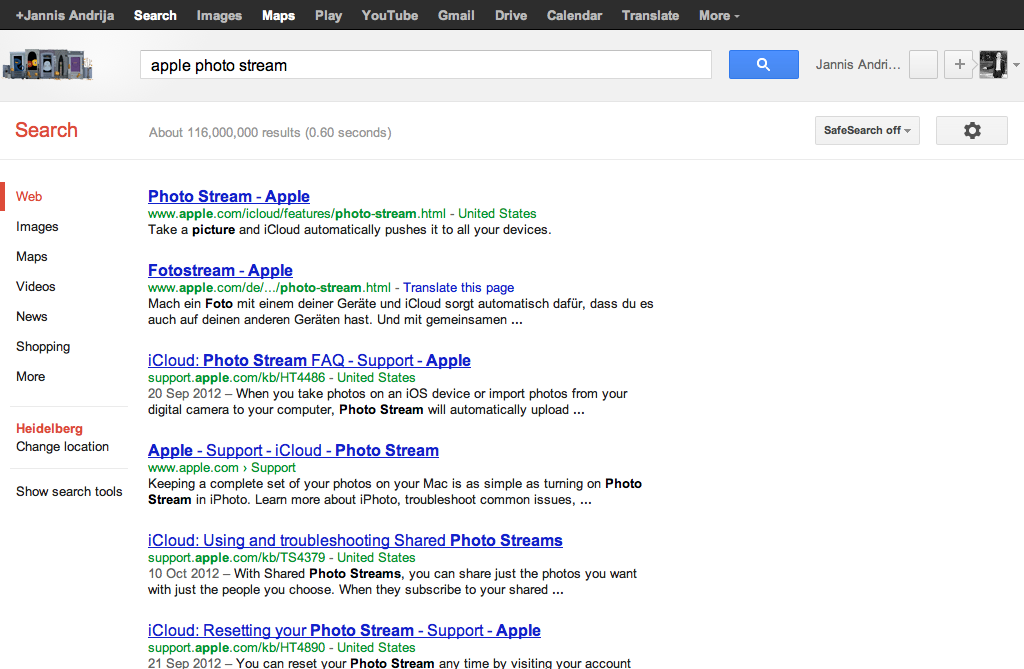Click the About 116,000,000 results text
The height and width of the screenshot is (669, 1024).
(270, 133)
